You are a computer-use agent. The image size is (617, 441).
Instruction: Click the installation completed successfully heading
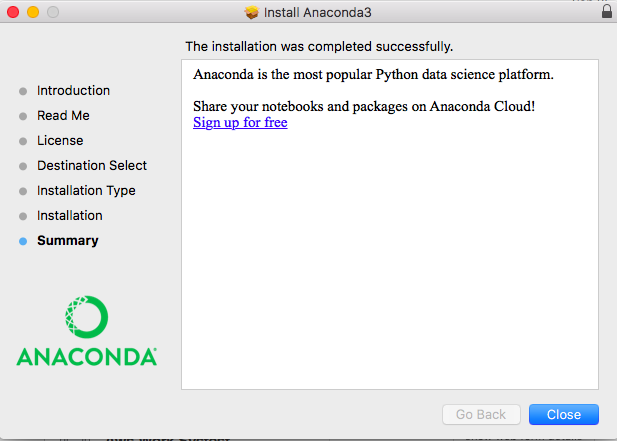[319, 46]
